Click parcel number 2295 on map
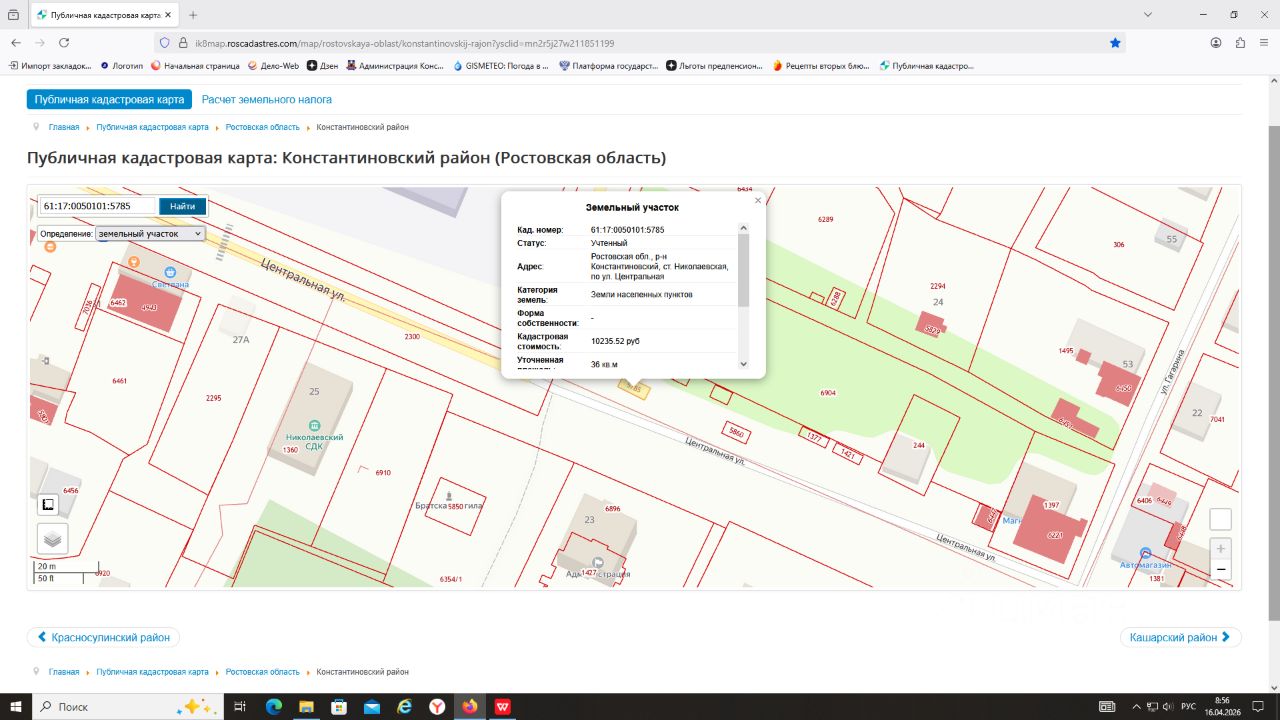Image resolution: width=1280 pixels, height=720 pixels. pos(213,398)
